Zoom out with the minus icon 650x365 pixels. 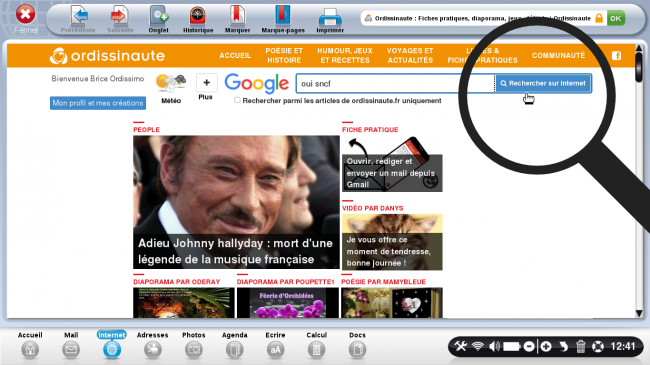[x=529, y=346]
